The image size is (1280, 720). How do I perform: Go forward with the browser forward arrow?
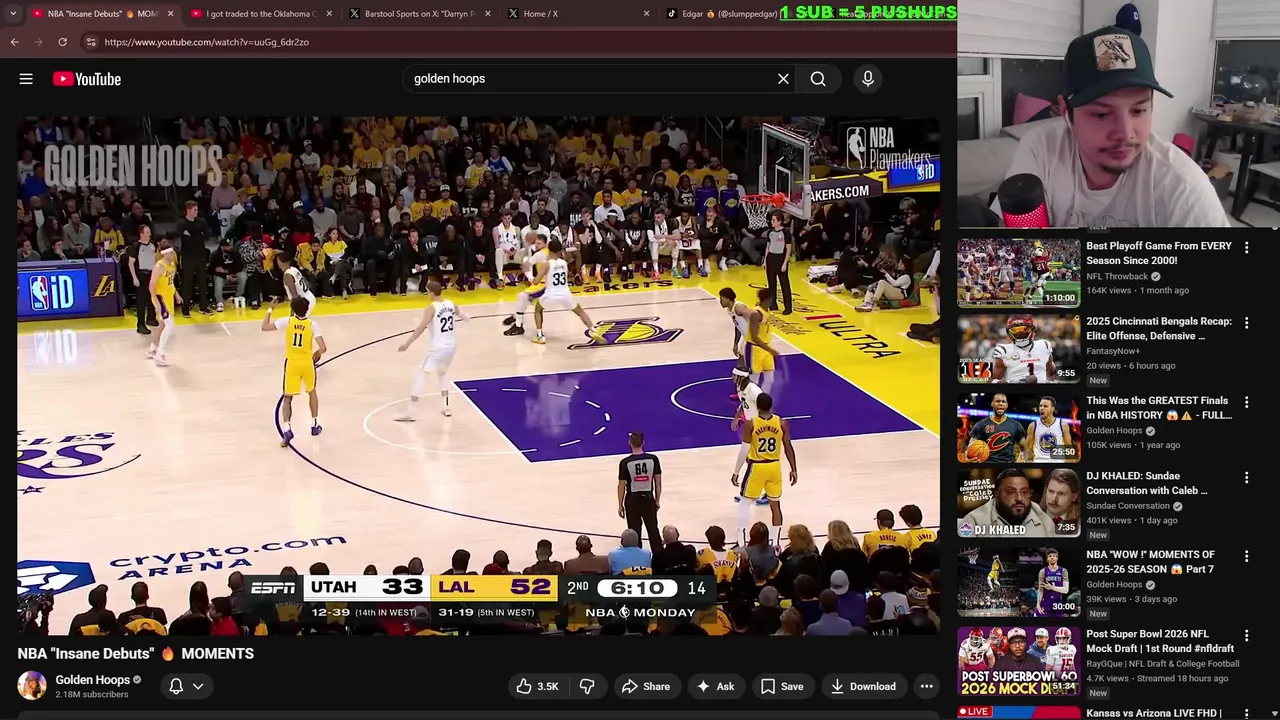(38, 42)
